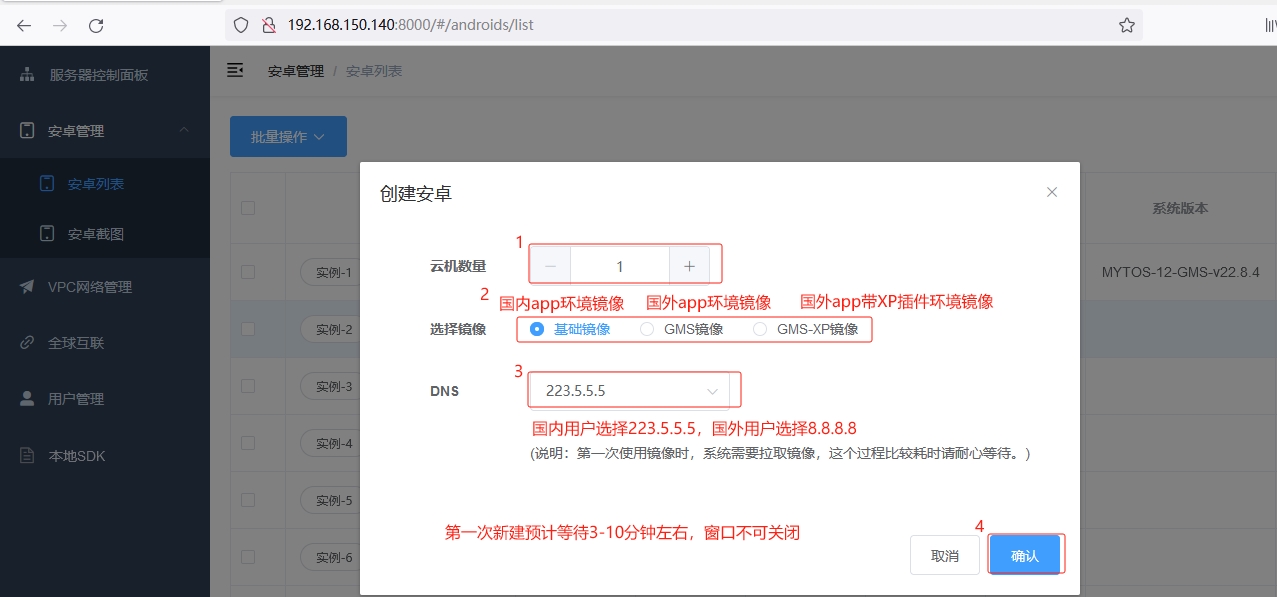Open 安卓截图 in the sidebar

[96, 234]
